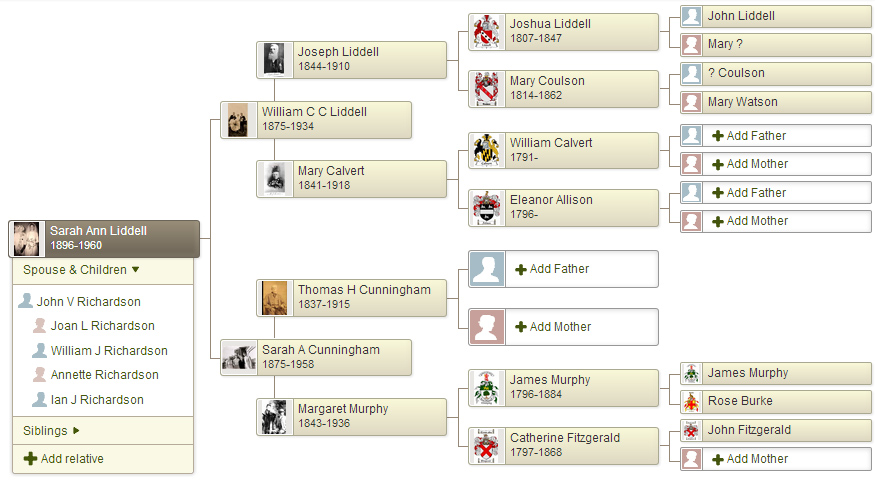Screen dimensions: 875x486
Task: Click Eleanor Allison's crest icon
Action: (487, 207)
